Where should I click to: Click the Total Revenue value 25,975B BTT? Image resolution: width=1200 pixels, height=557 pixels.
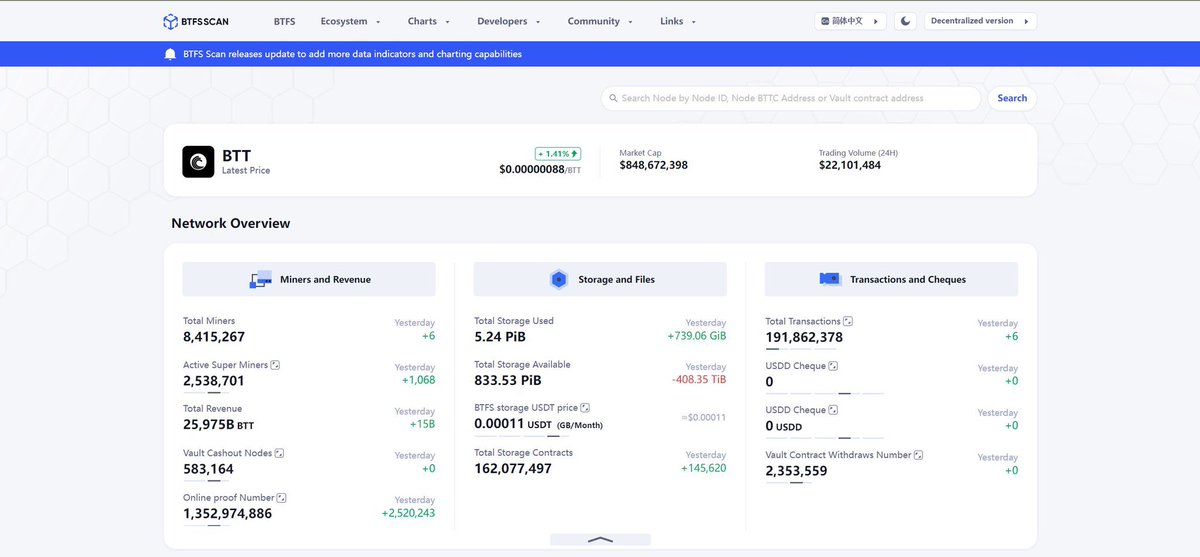219,425
